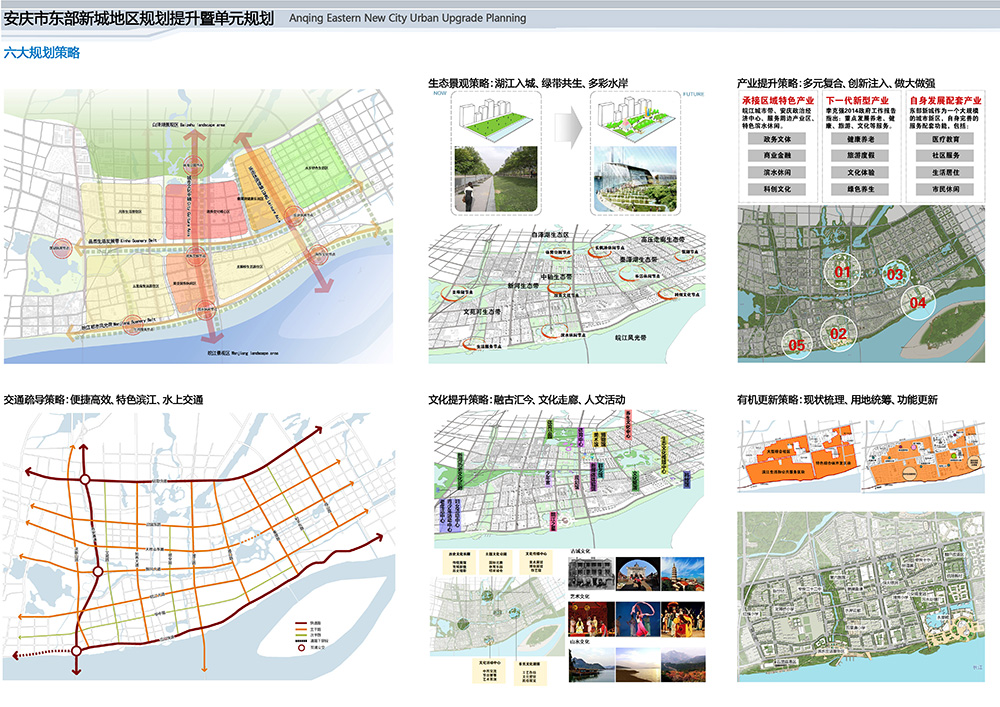Click the grey '绿色养生' box
Image resolution: width=1000 pixels, height=707 pixels.
click(x=860, y=189)
